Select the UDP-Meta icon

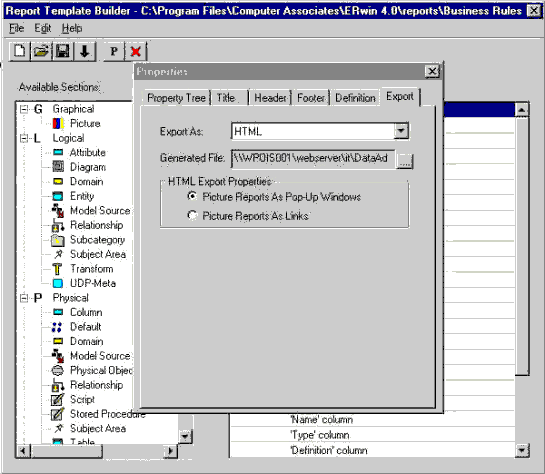click(58, 284)
